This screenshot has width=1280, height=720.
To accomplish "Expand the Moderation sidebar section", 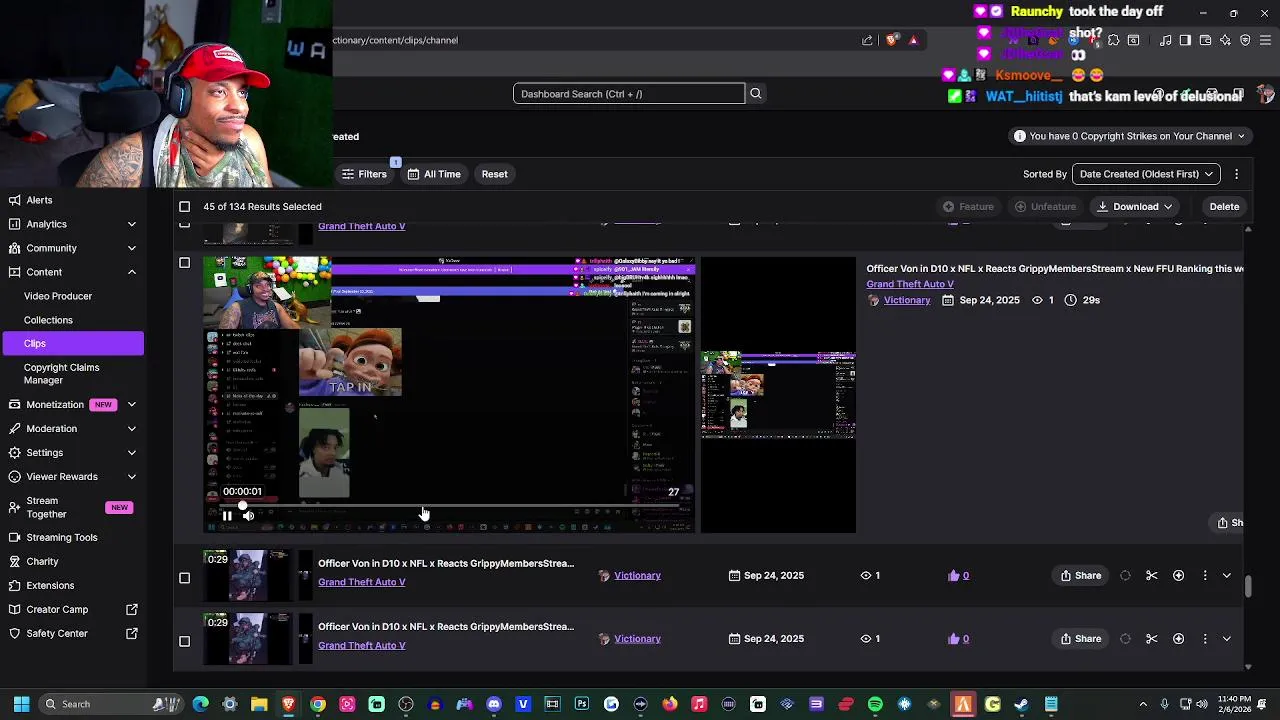I will [131, 429].
